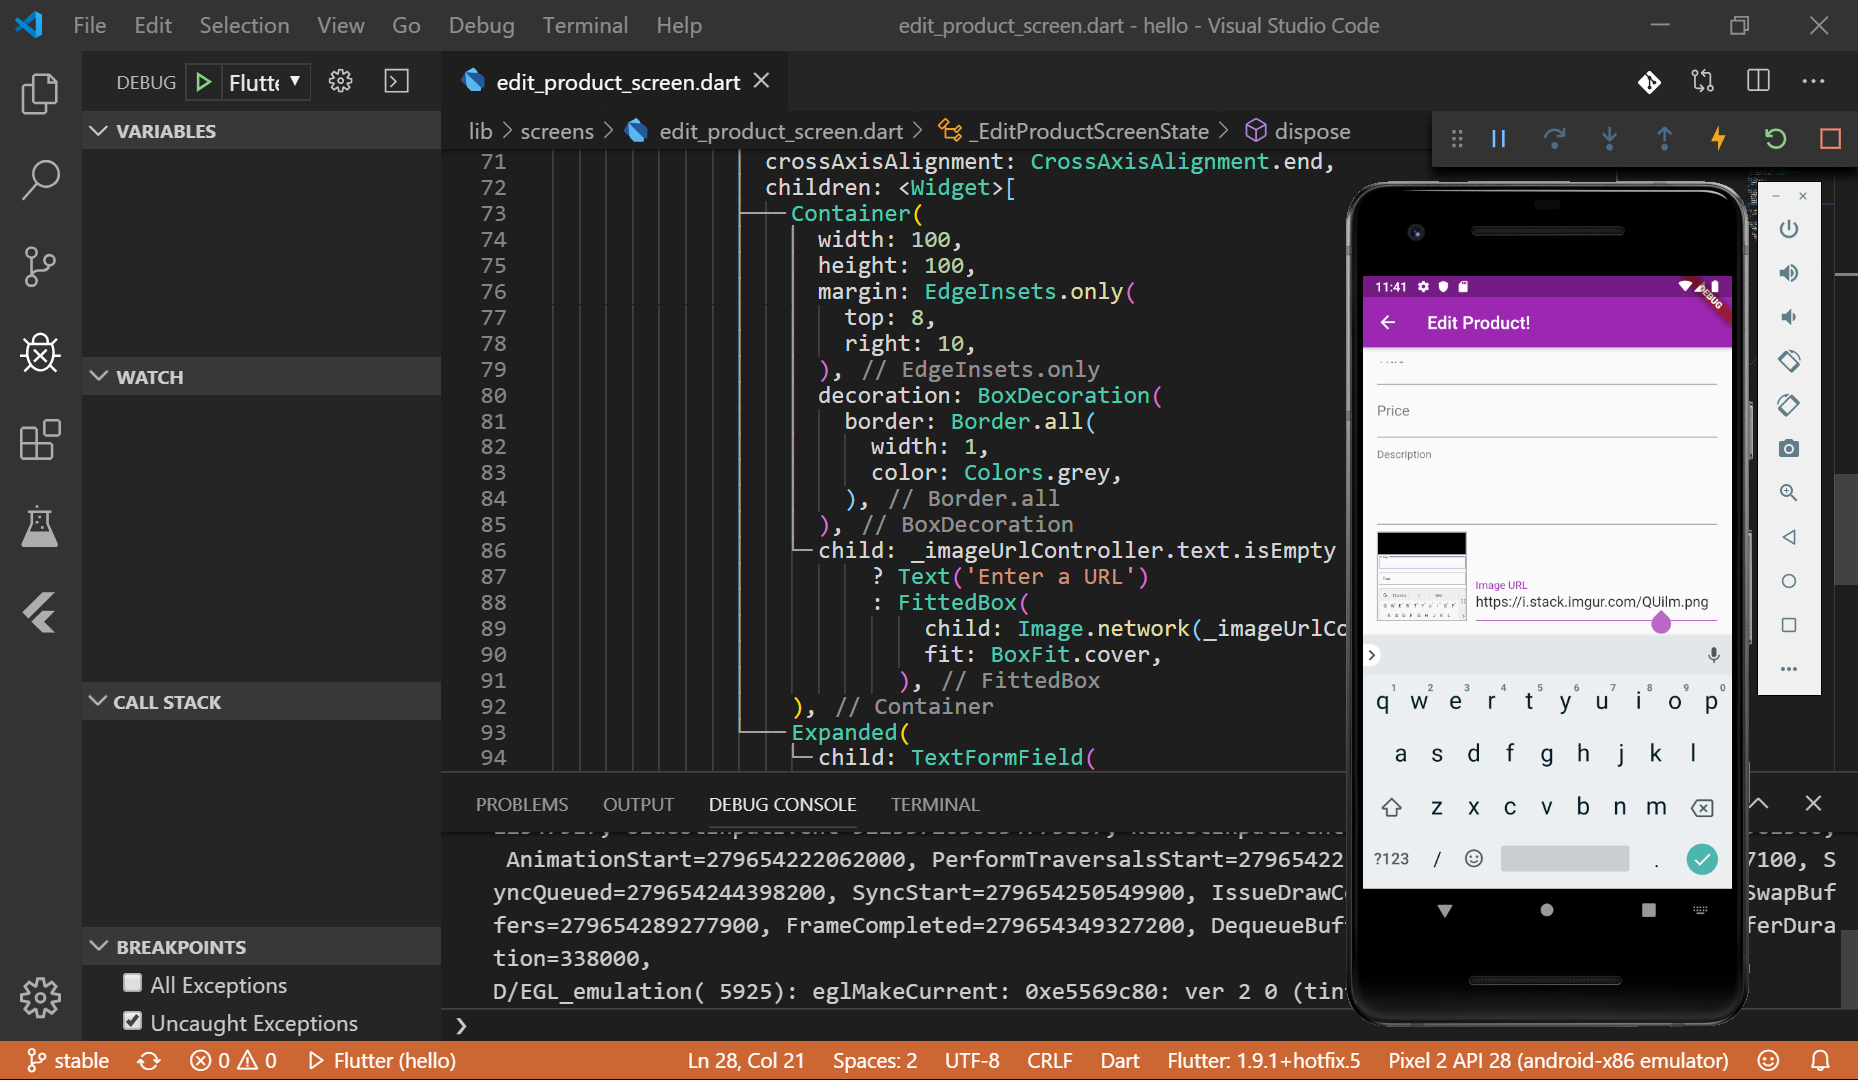Click errors and warnings count
Screen dimensions: 1858x1080
[x=233, y=1061]
